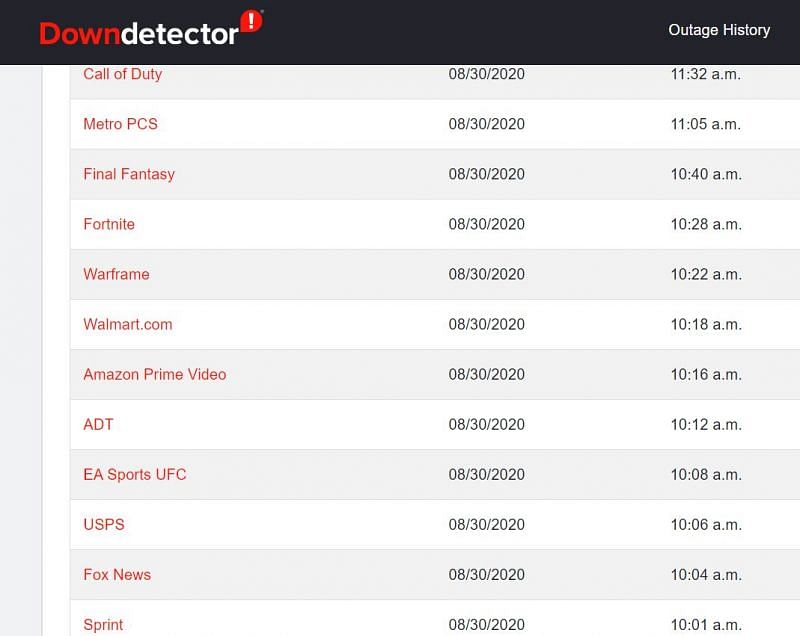
Task: Select the date in the ADT row
Action: [x=487, y=424]
